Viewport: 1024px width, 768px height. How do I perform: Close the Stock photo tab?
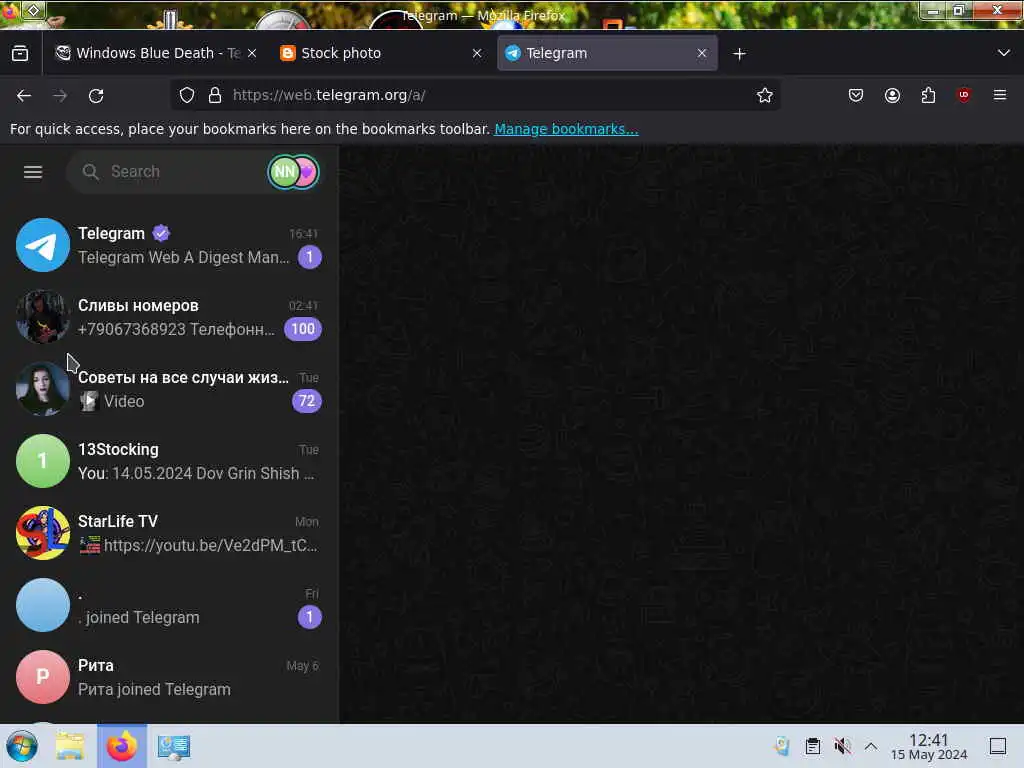pyautogui.click(x=477, y=53)
